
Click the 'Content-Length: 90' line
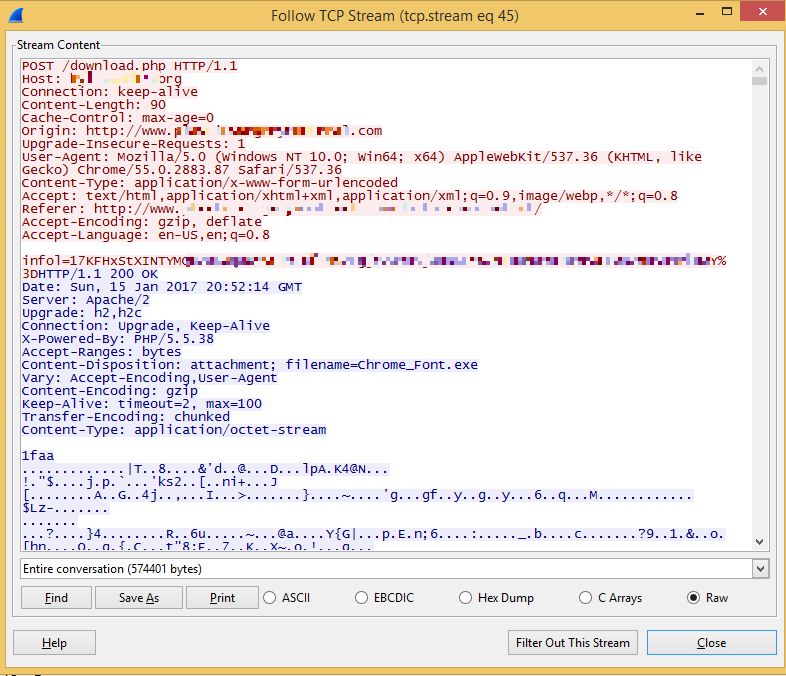[x=93, y=105]
